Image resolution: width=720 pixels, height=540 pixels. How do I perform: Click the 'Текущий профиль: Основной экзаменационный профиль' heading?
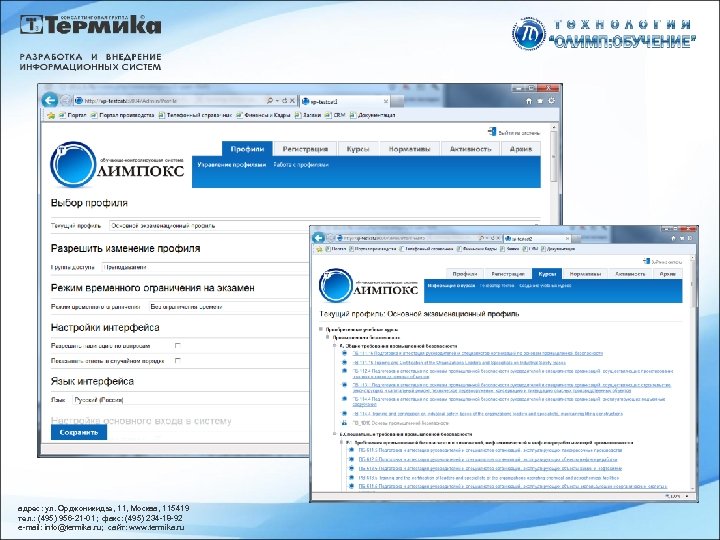[x=419, y=314]
